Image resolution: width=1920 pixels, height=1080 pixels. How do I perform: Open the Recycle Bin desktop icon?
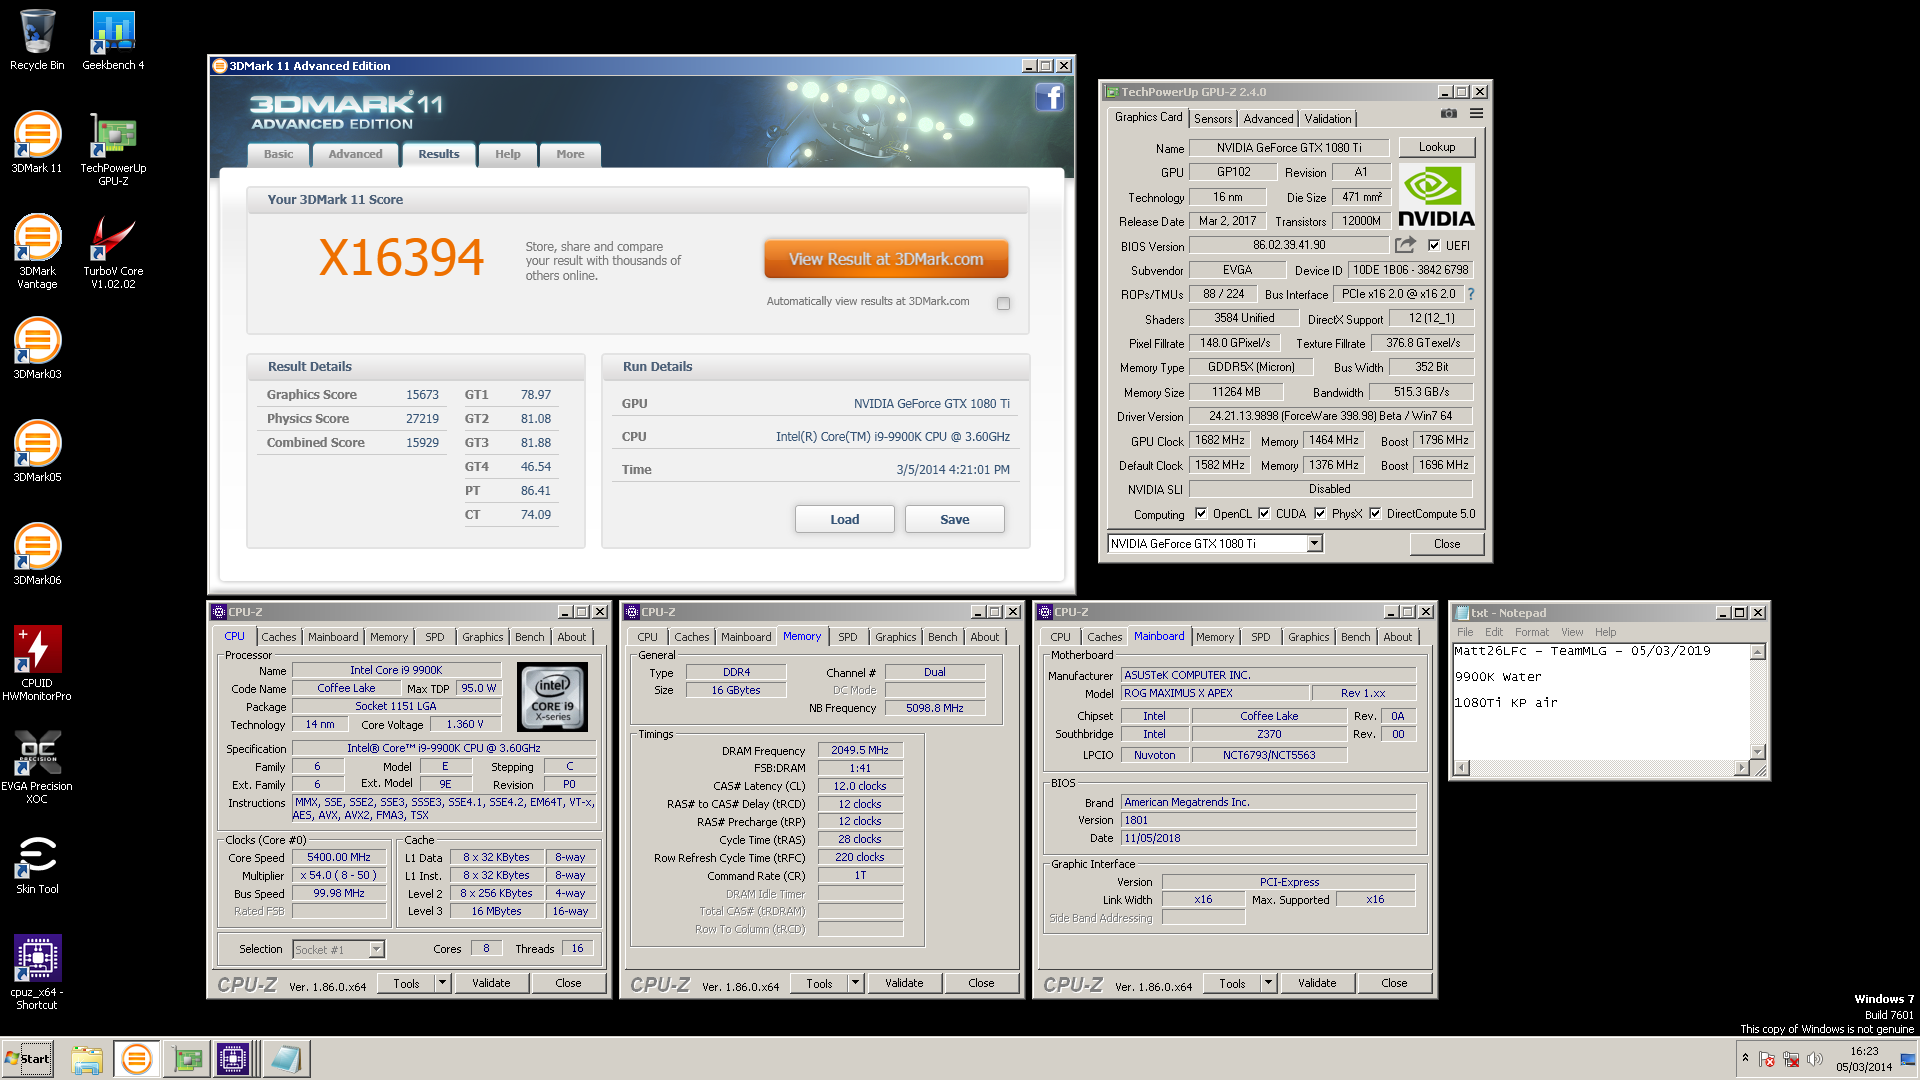tap(37, 40)
